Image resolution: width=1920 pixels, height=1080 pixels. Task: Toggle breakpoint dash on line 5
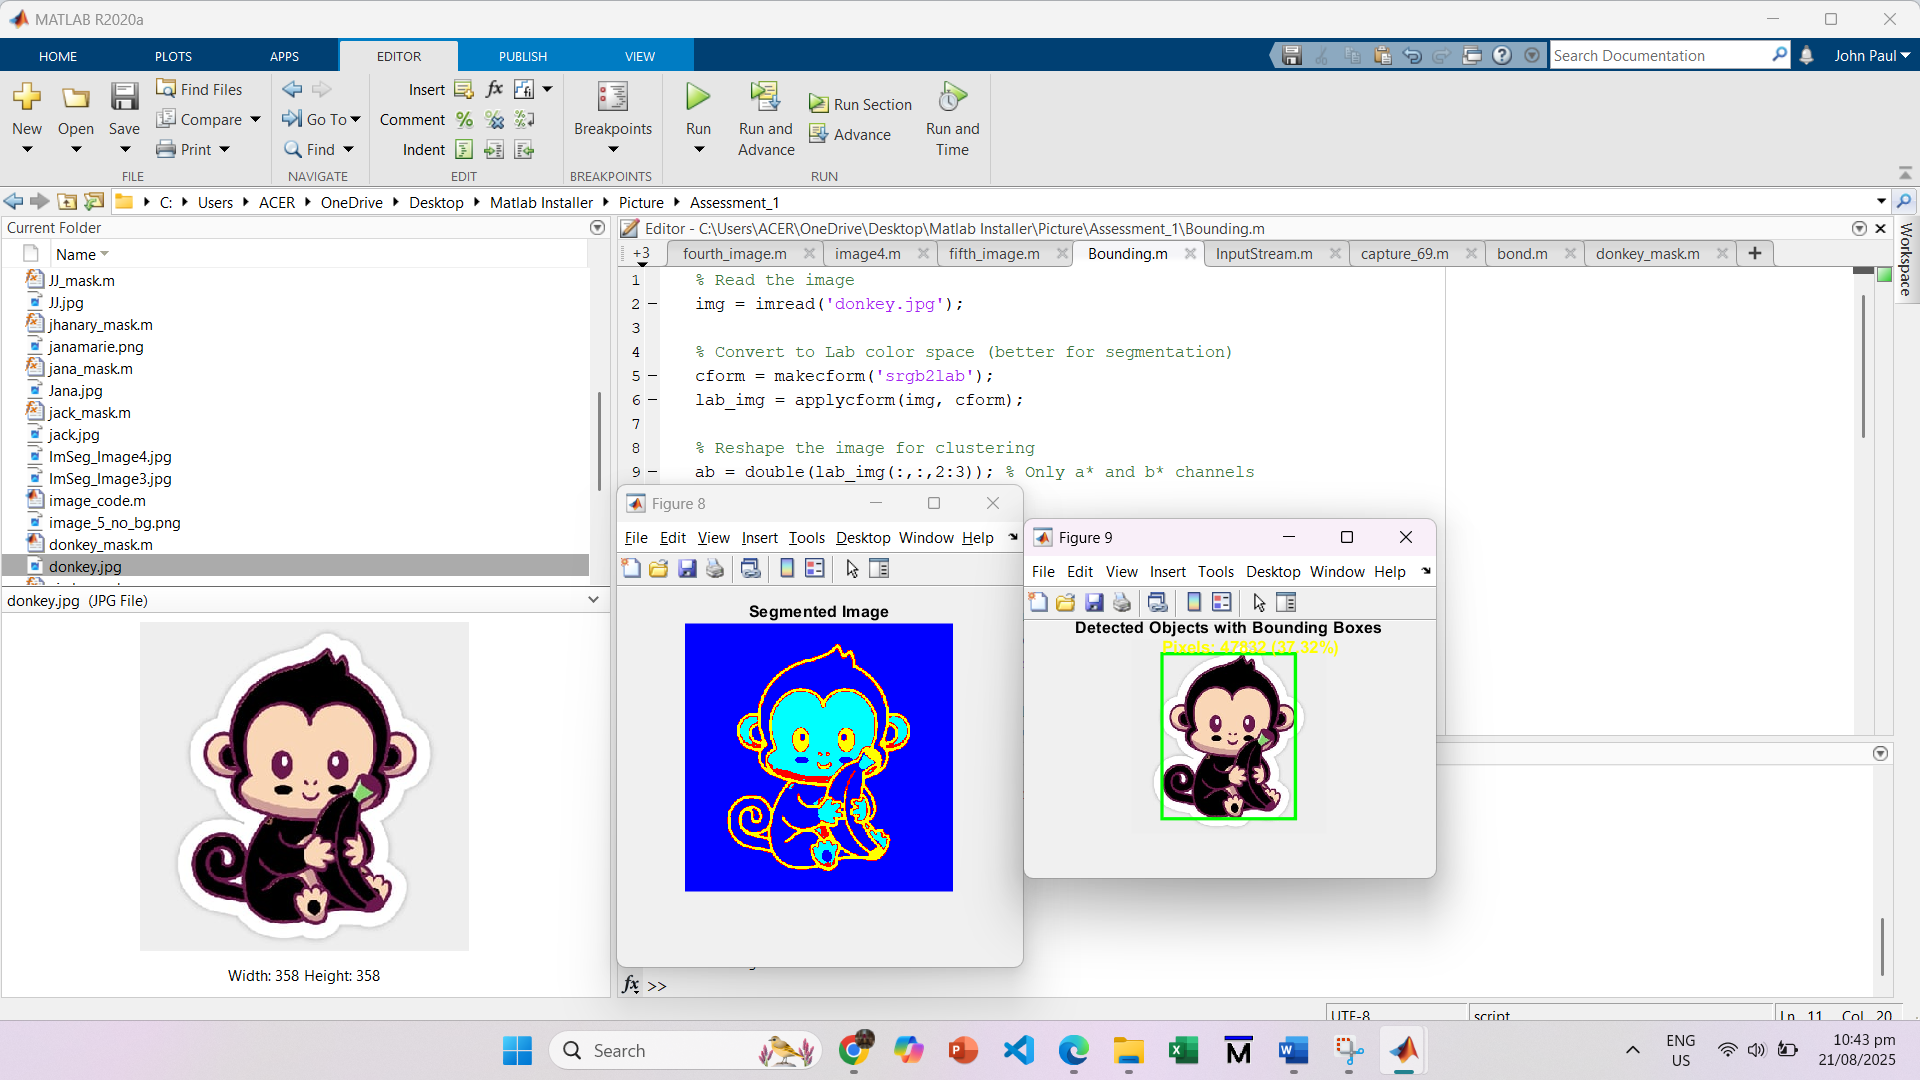coord(653,376)
